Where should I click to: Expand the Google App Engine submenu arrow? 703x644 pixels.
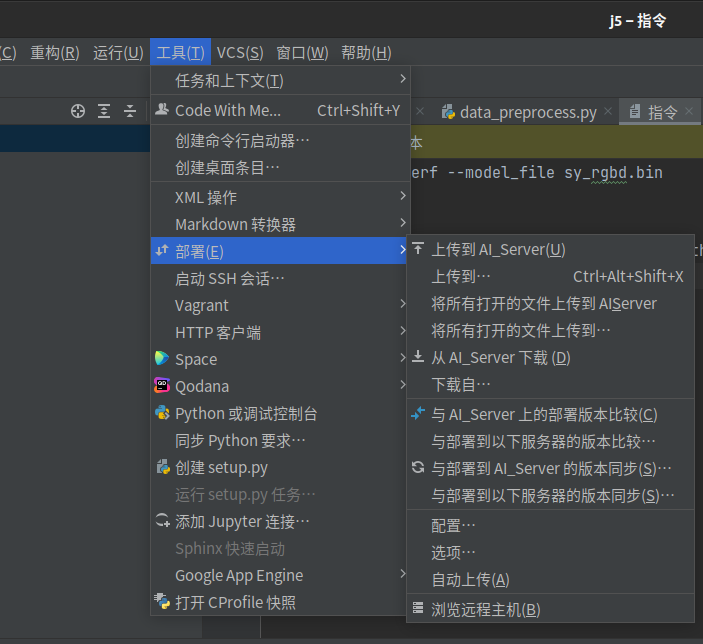click(x=403, y=574)
